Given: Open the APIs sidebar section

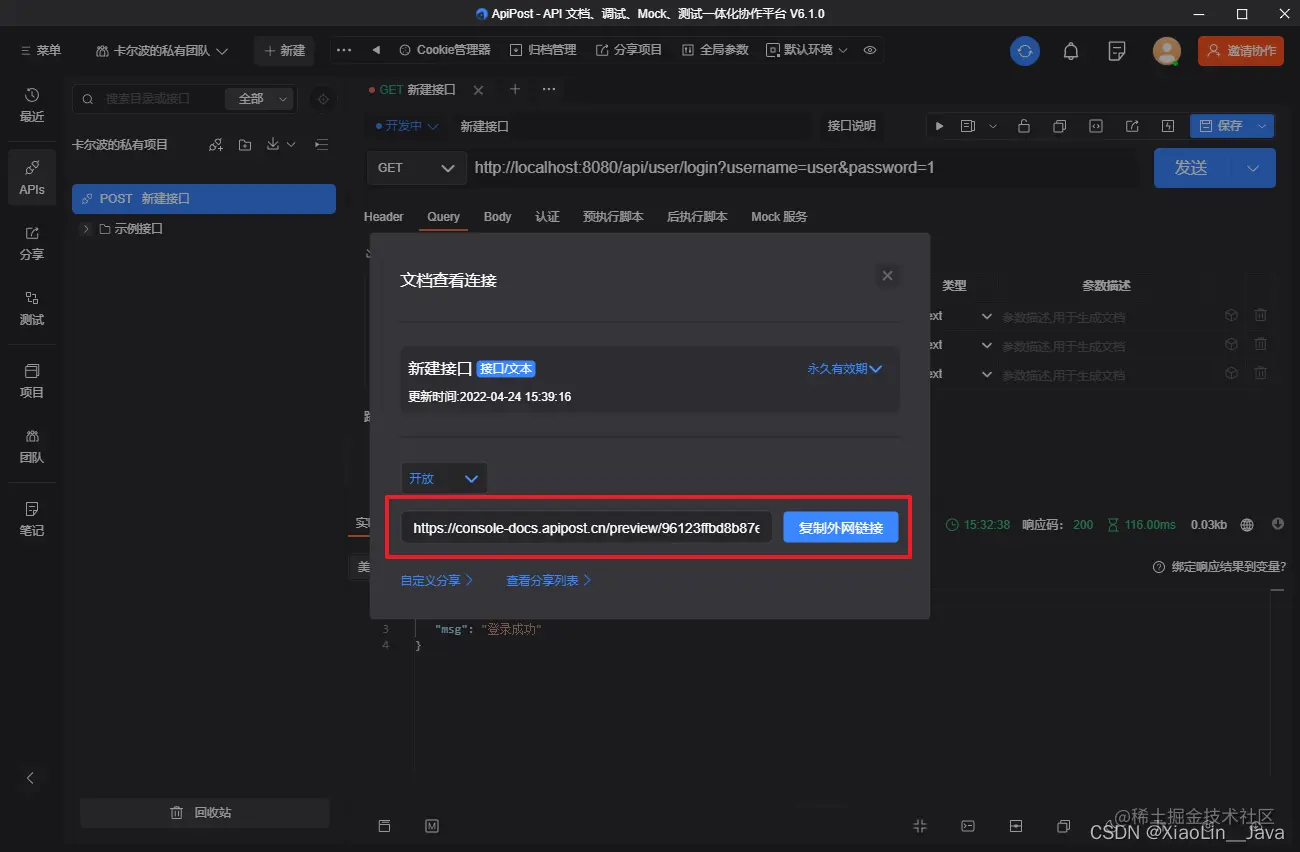Looking at the screenshot, I should tap(32, 177).
